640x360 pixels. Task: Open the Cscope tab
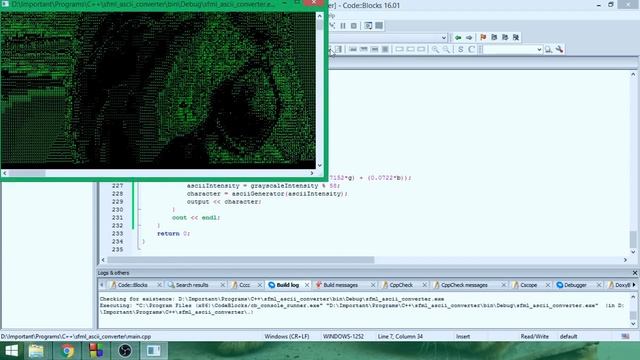pyautogui.click(x=528, y=285)
